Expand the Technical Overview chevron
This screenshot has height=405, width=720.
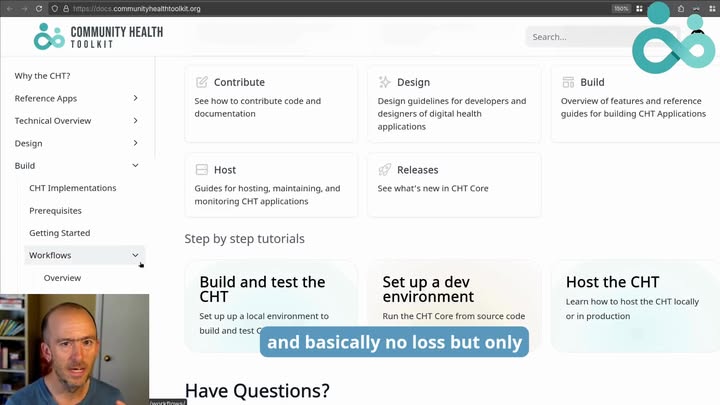point(135,121)
